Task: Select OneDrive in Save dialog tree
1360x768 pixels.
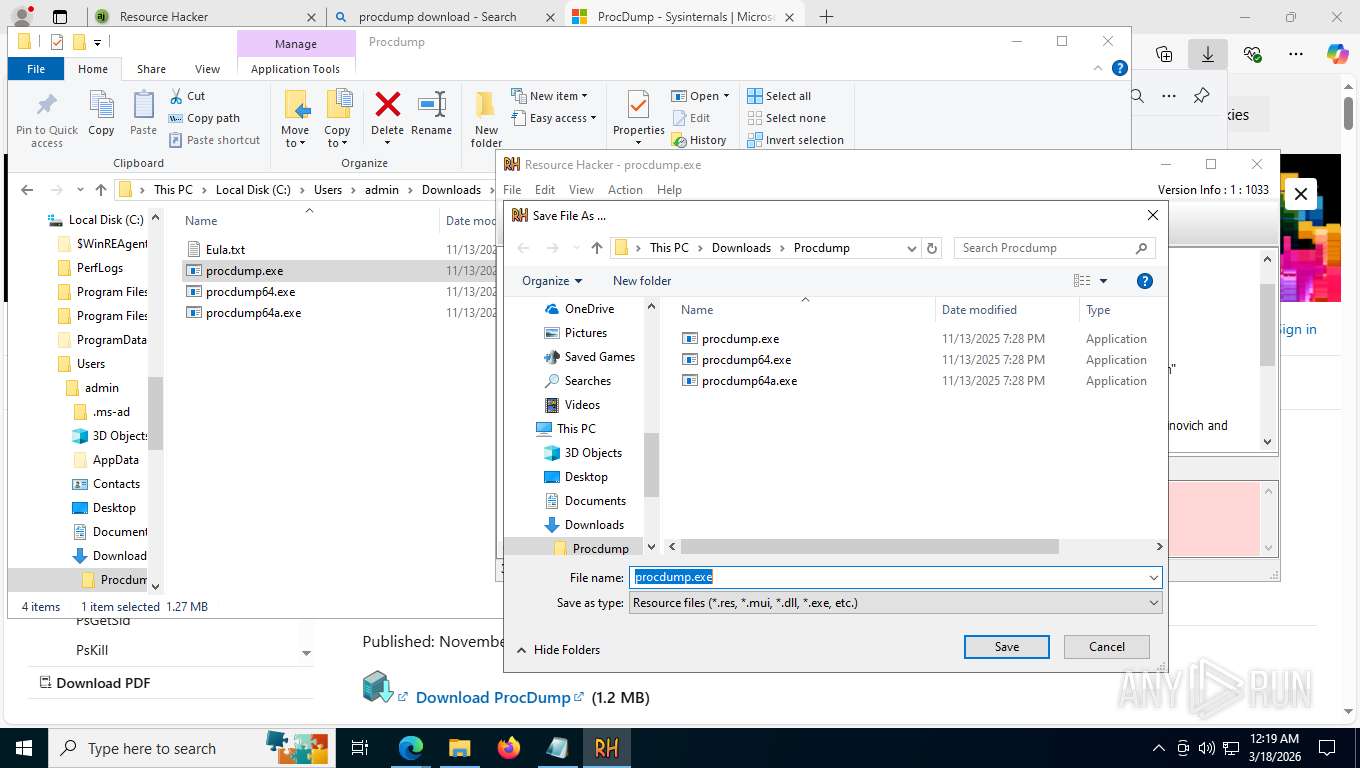Action: click(589, 309)
